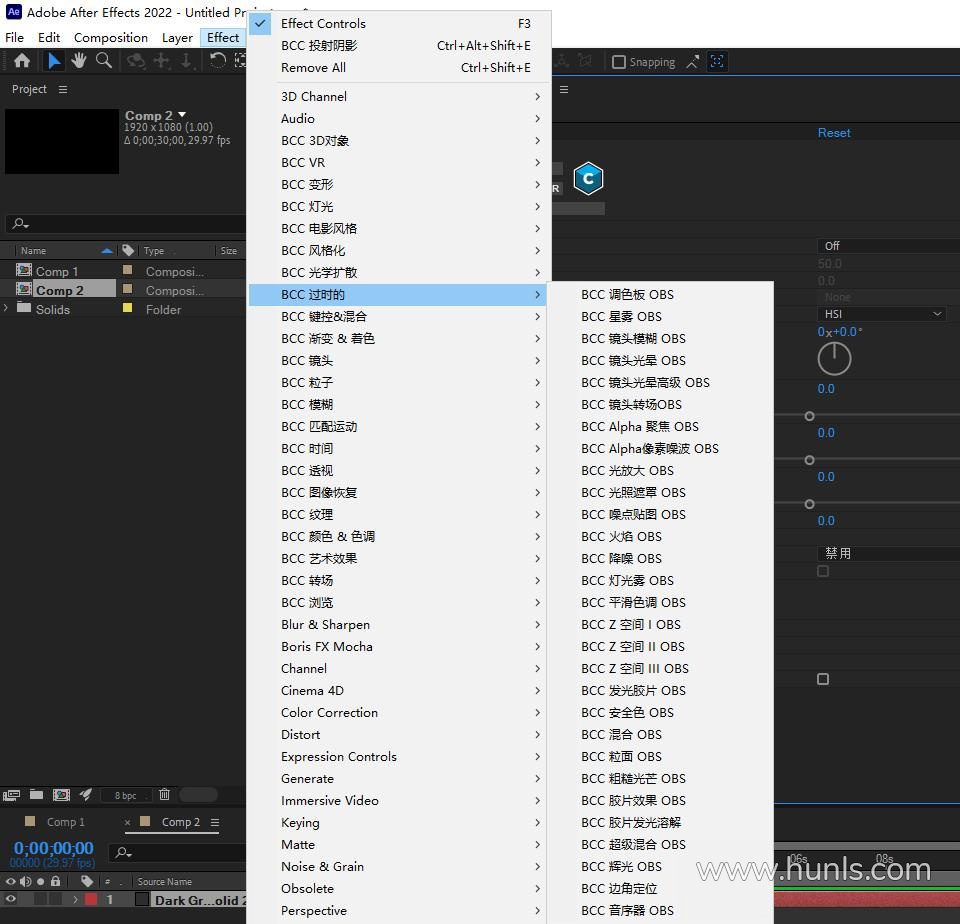Click the Boris Continuum hexagon C logo
960x924 pixels.
coord(588,178)
